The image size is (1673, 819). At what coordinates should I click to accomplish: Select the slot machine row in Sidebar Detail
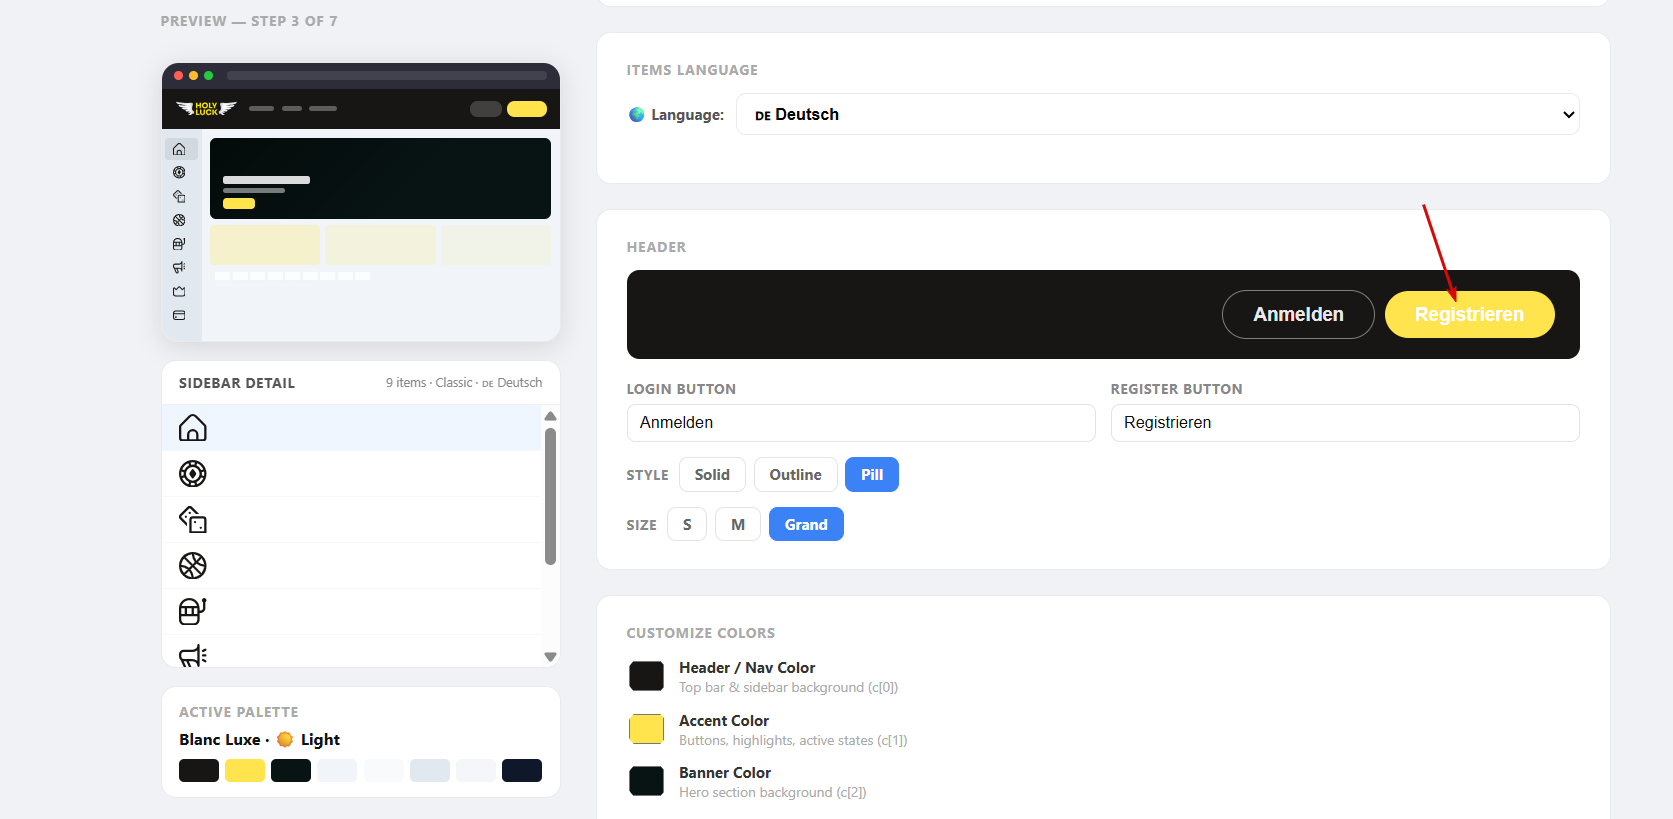[x=352, y=612]
